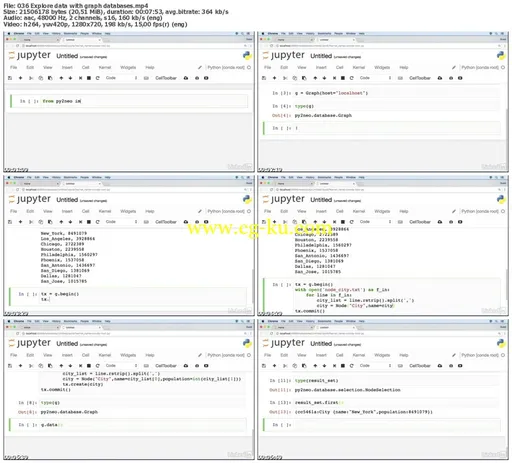Stop kernel icon in Graph(host='localhost') frame
Image resolution: width=512 pixels, height=463 pixels.
click(343, 78)
